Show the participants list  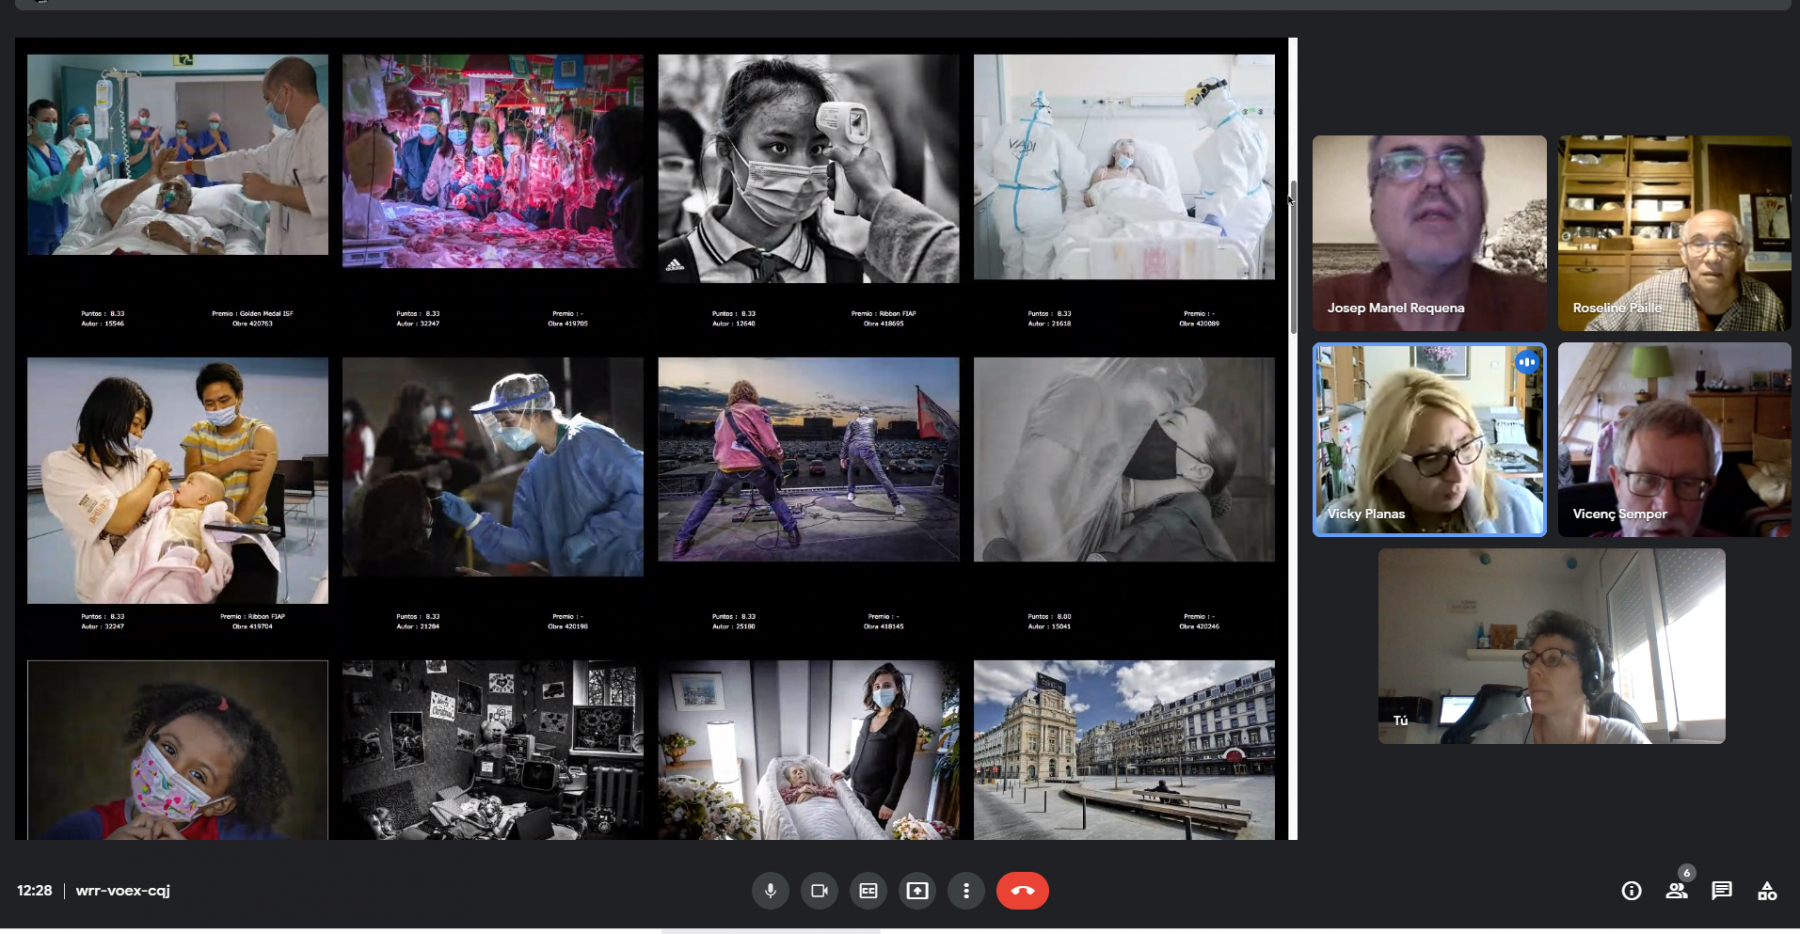point(1677,890)
